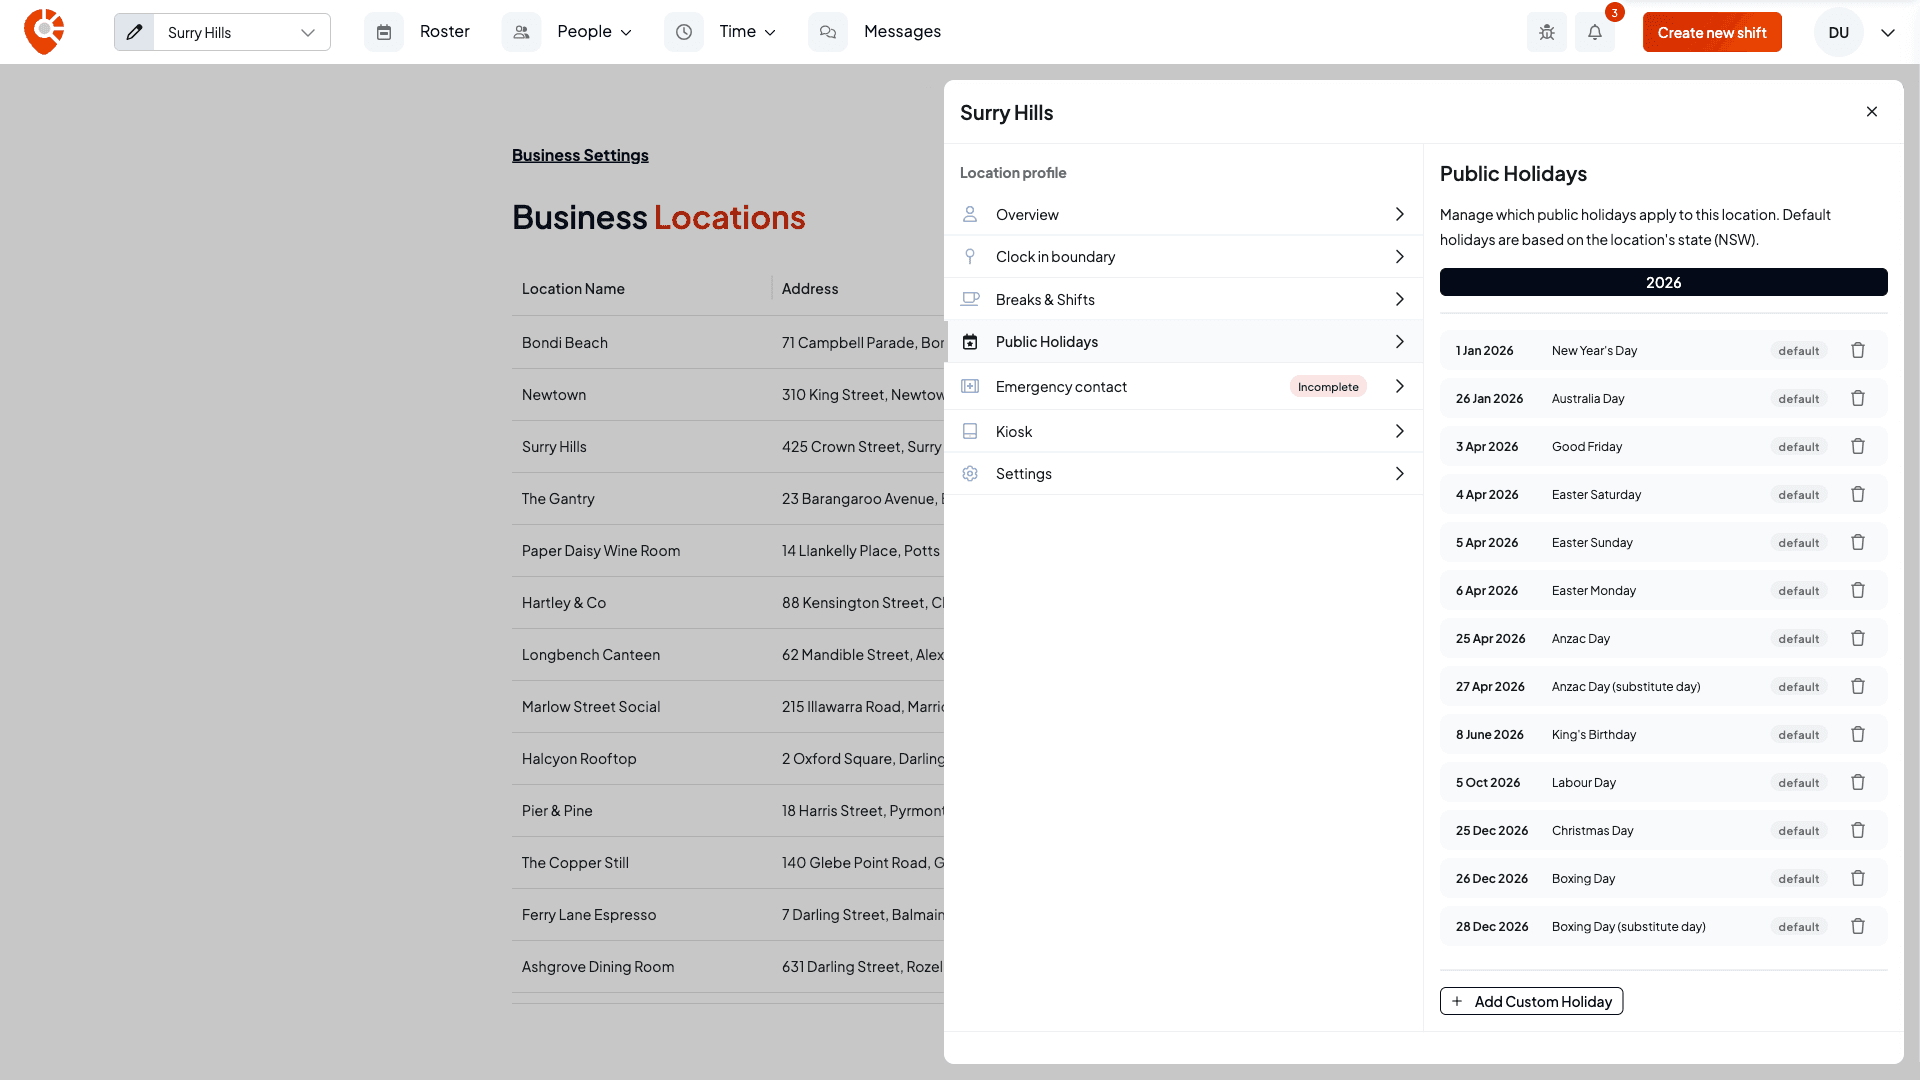
Task: Expand the Time menu
Action: click(x=748, y=32)
